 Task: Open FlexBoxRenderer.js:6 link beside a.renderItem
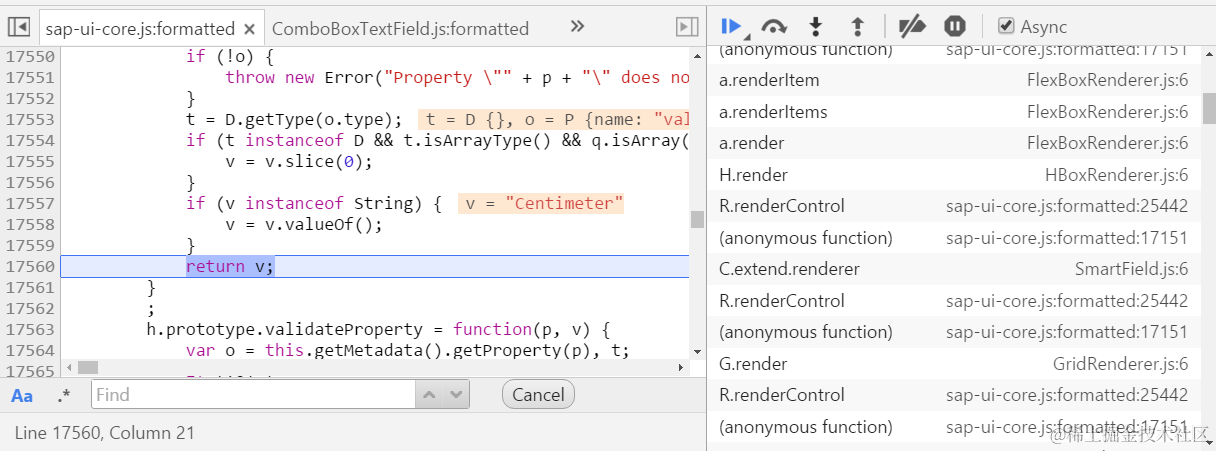pos(1107,80)
